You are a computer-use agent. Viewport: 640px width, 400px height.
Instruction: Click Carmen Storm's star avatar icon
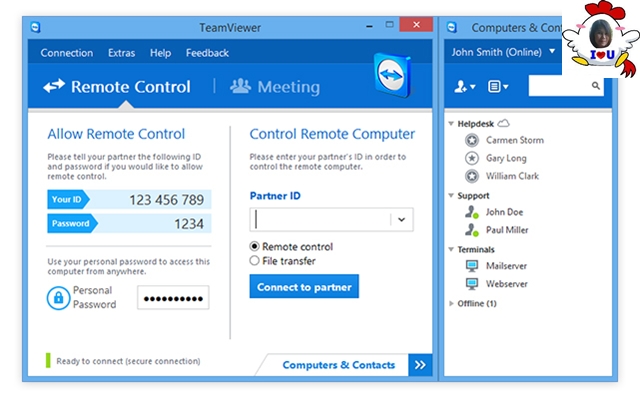pyautogui.click(x=472, y=140)
